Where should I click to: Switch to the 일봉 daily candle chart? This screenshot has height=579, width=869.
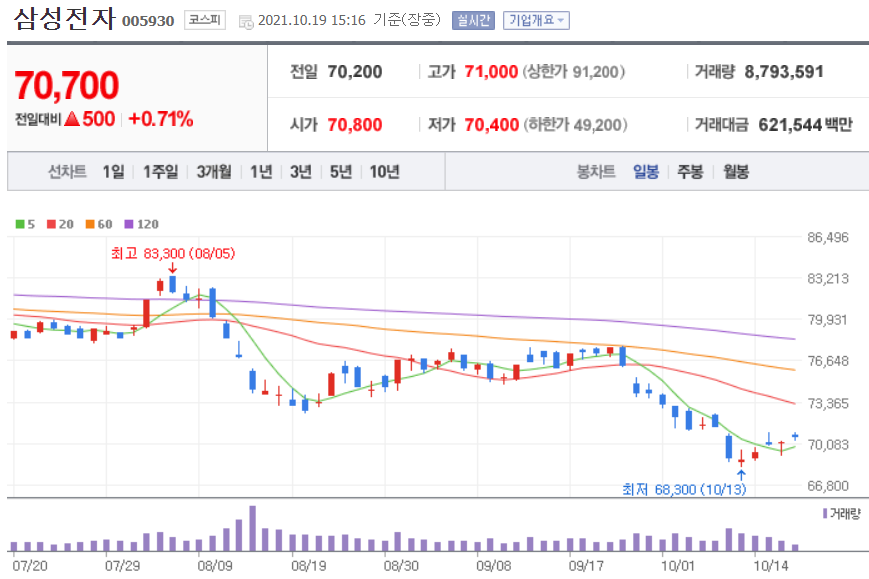(646, 172)
